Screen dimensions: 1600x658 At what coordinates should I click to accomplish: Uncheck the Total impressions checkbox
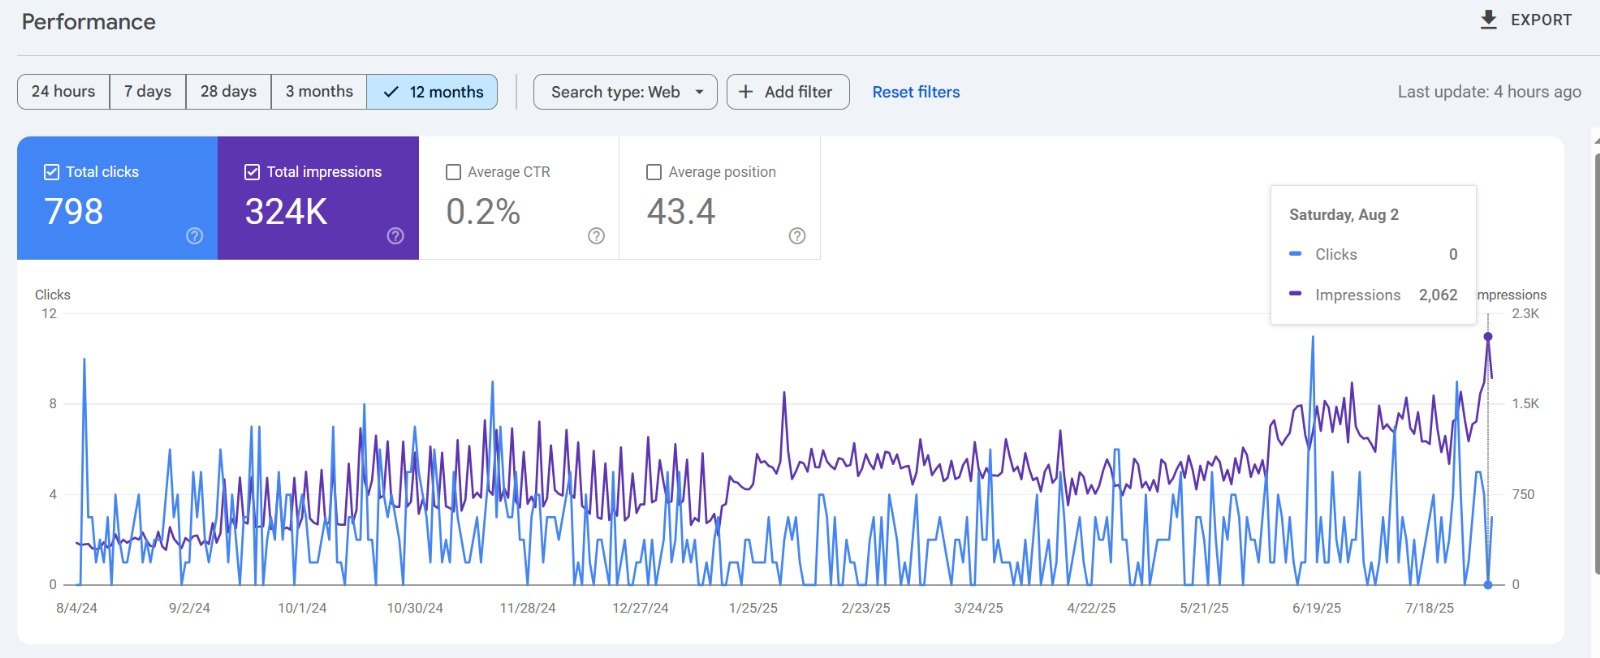252,172
